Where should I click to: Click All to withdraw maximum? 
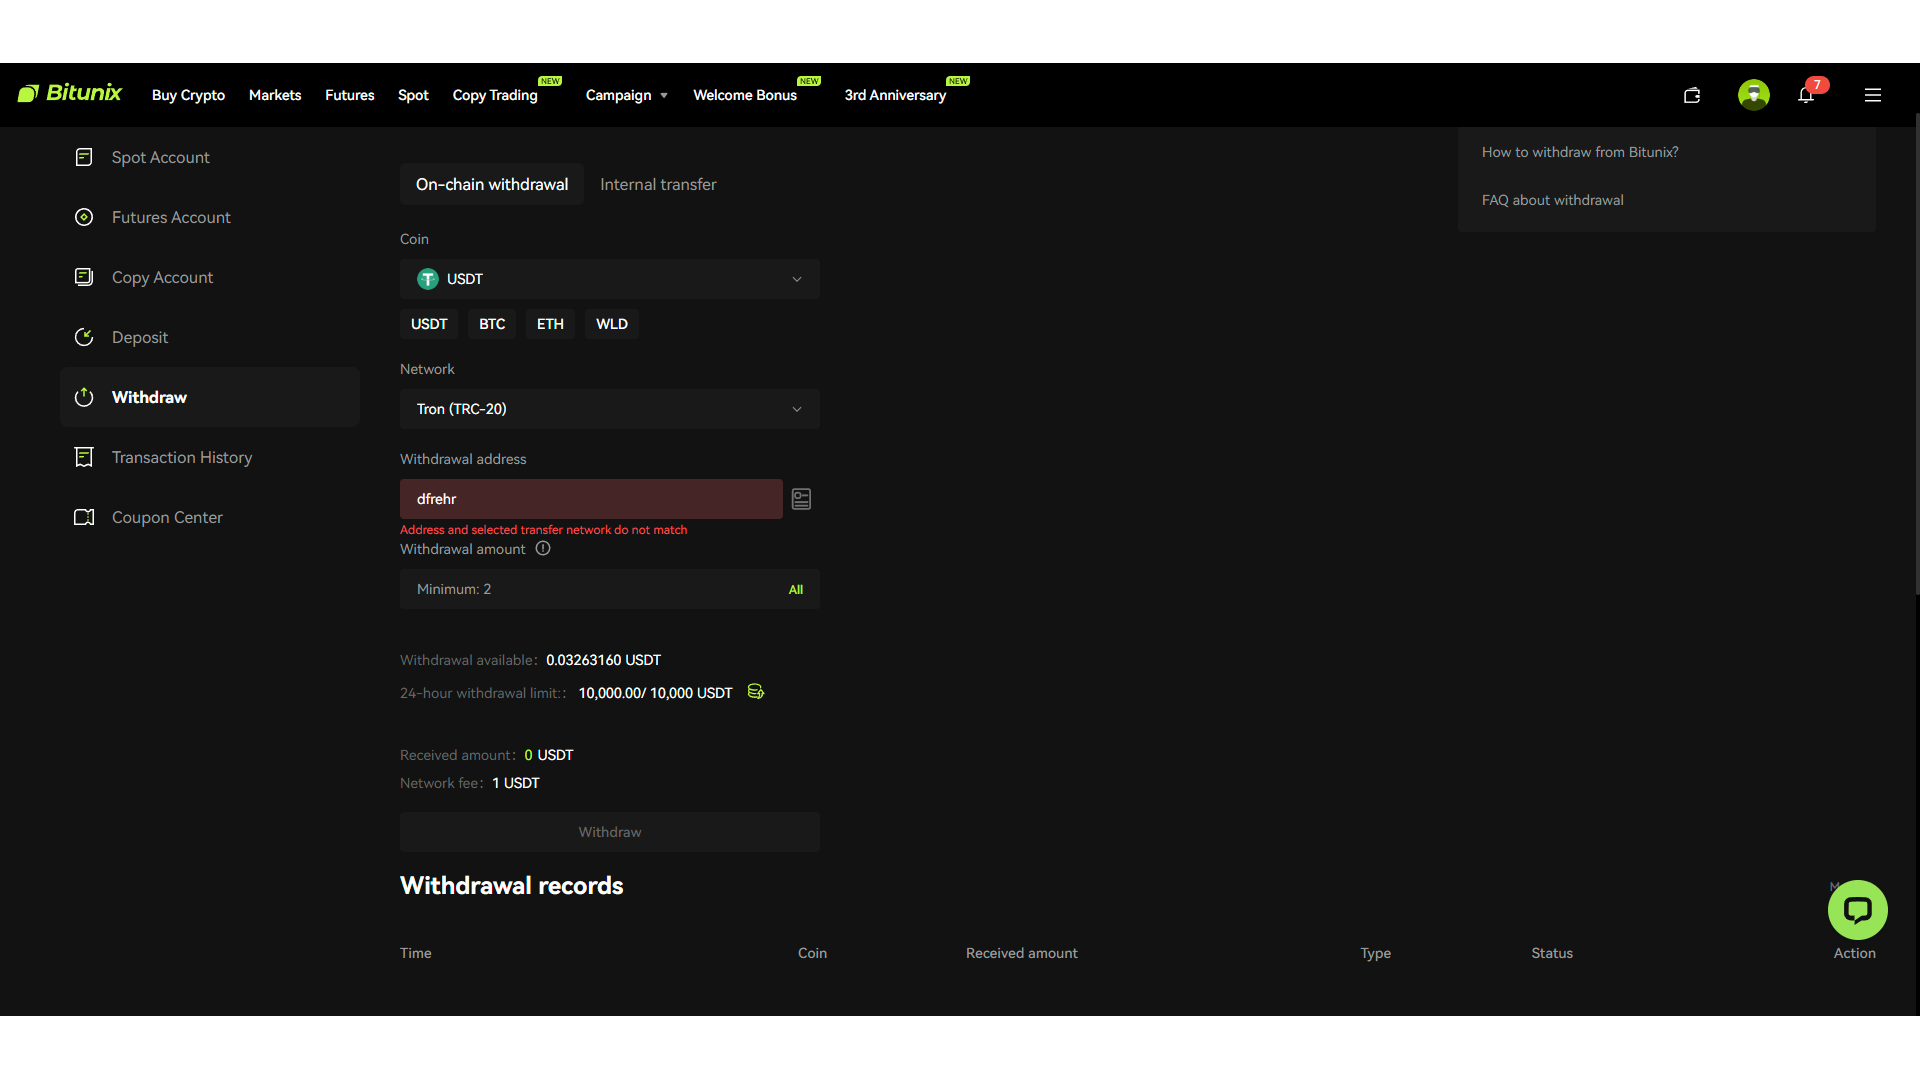(796, 589)
